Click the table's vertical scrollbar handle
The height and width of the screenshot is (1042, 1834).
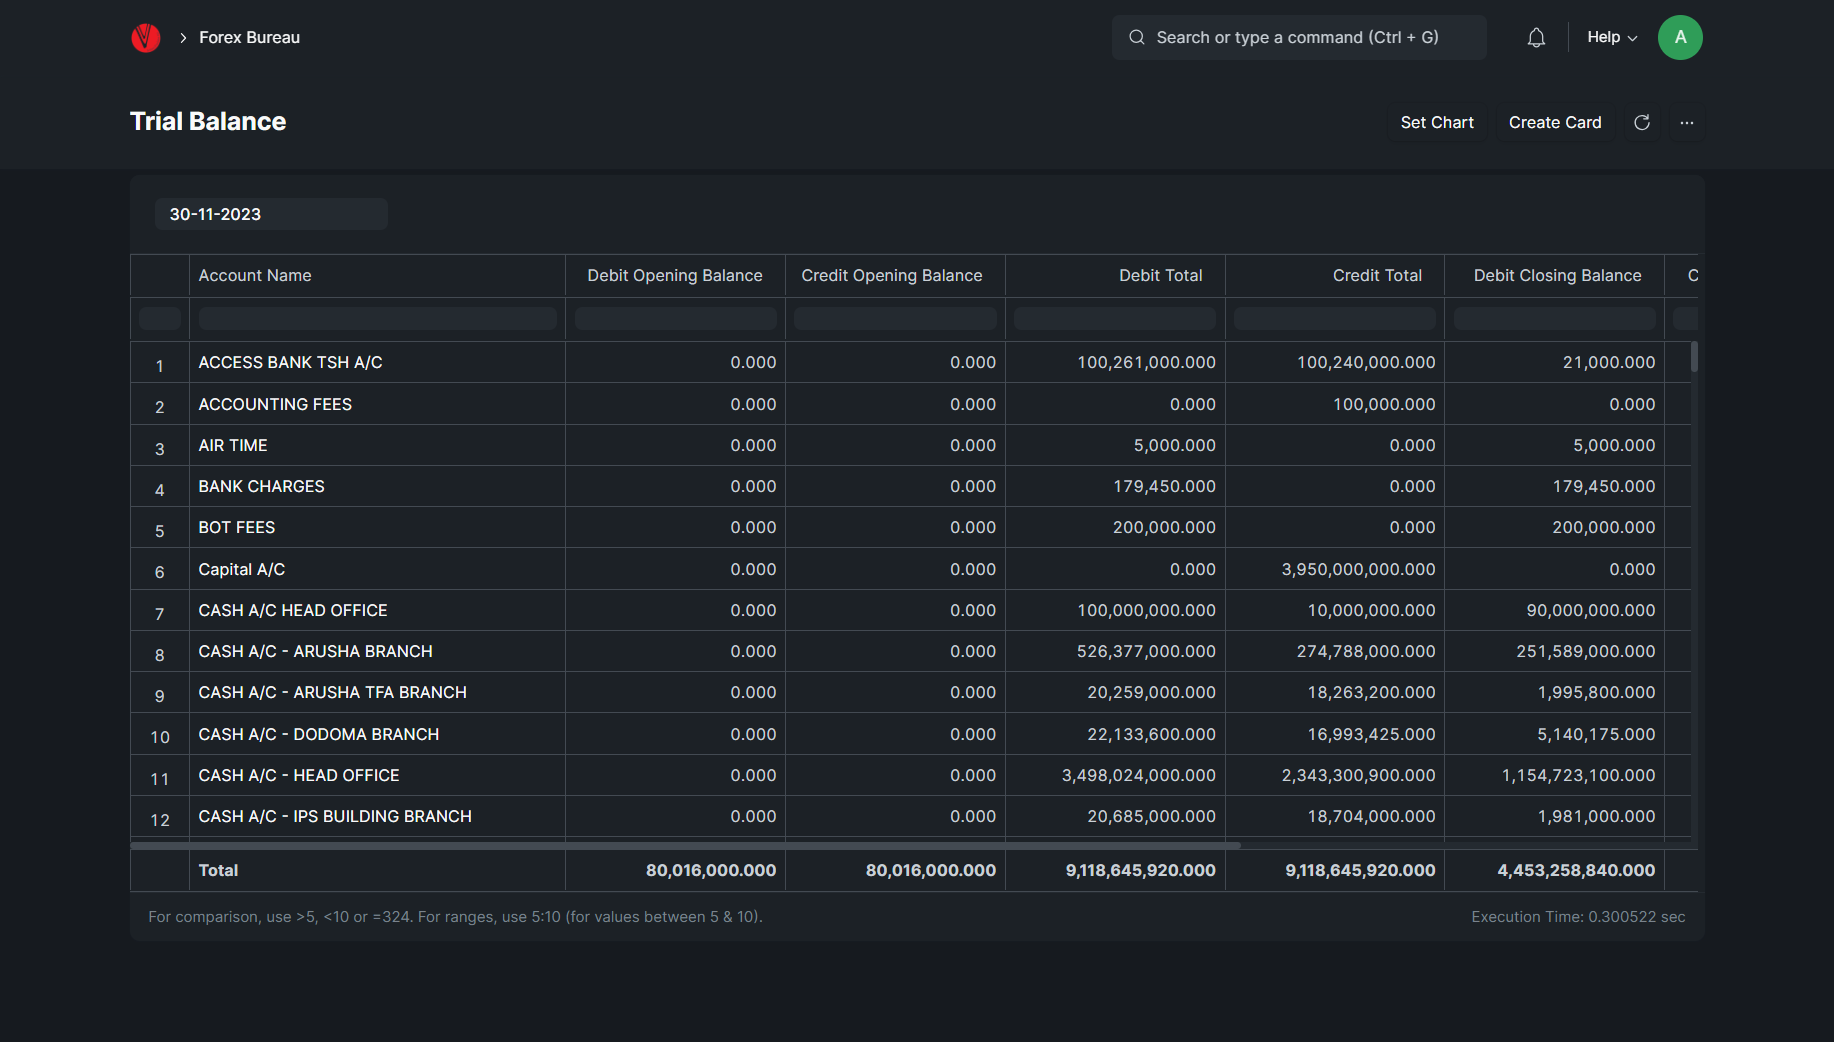pyautogui.click(x=1694, y=357)
